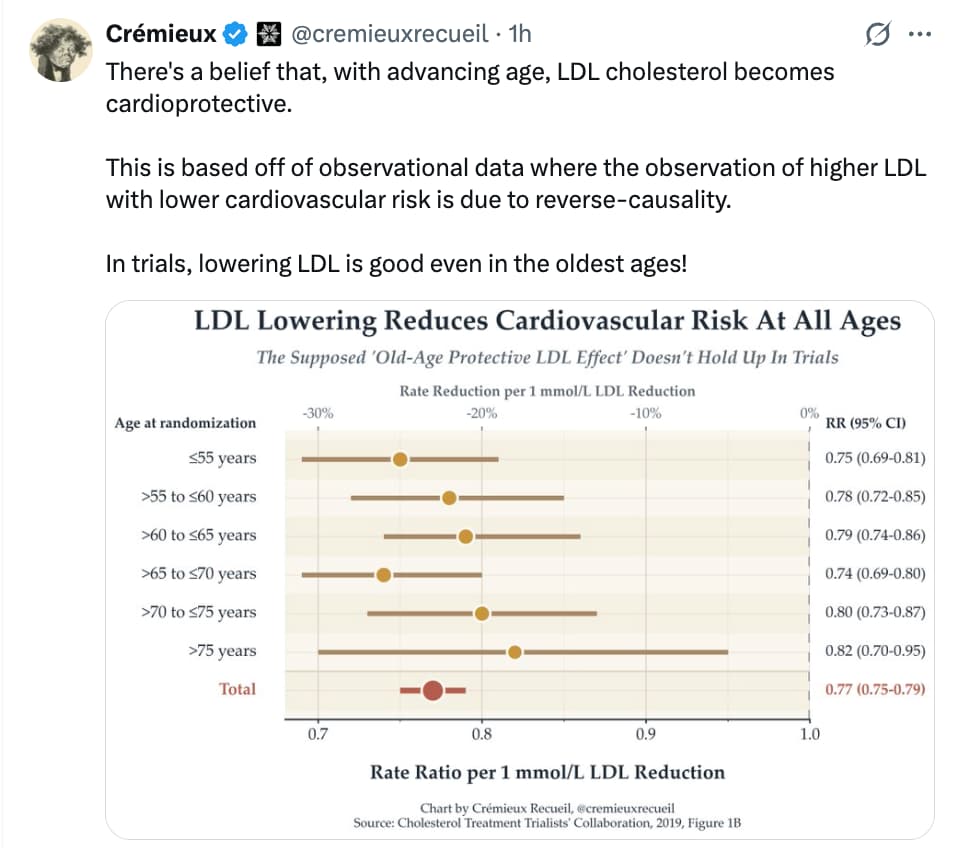The width and height of the screenshot is (960, 848).
Task: Click the >65 to ≤70 years data point
Action: coord(384,575)
